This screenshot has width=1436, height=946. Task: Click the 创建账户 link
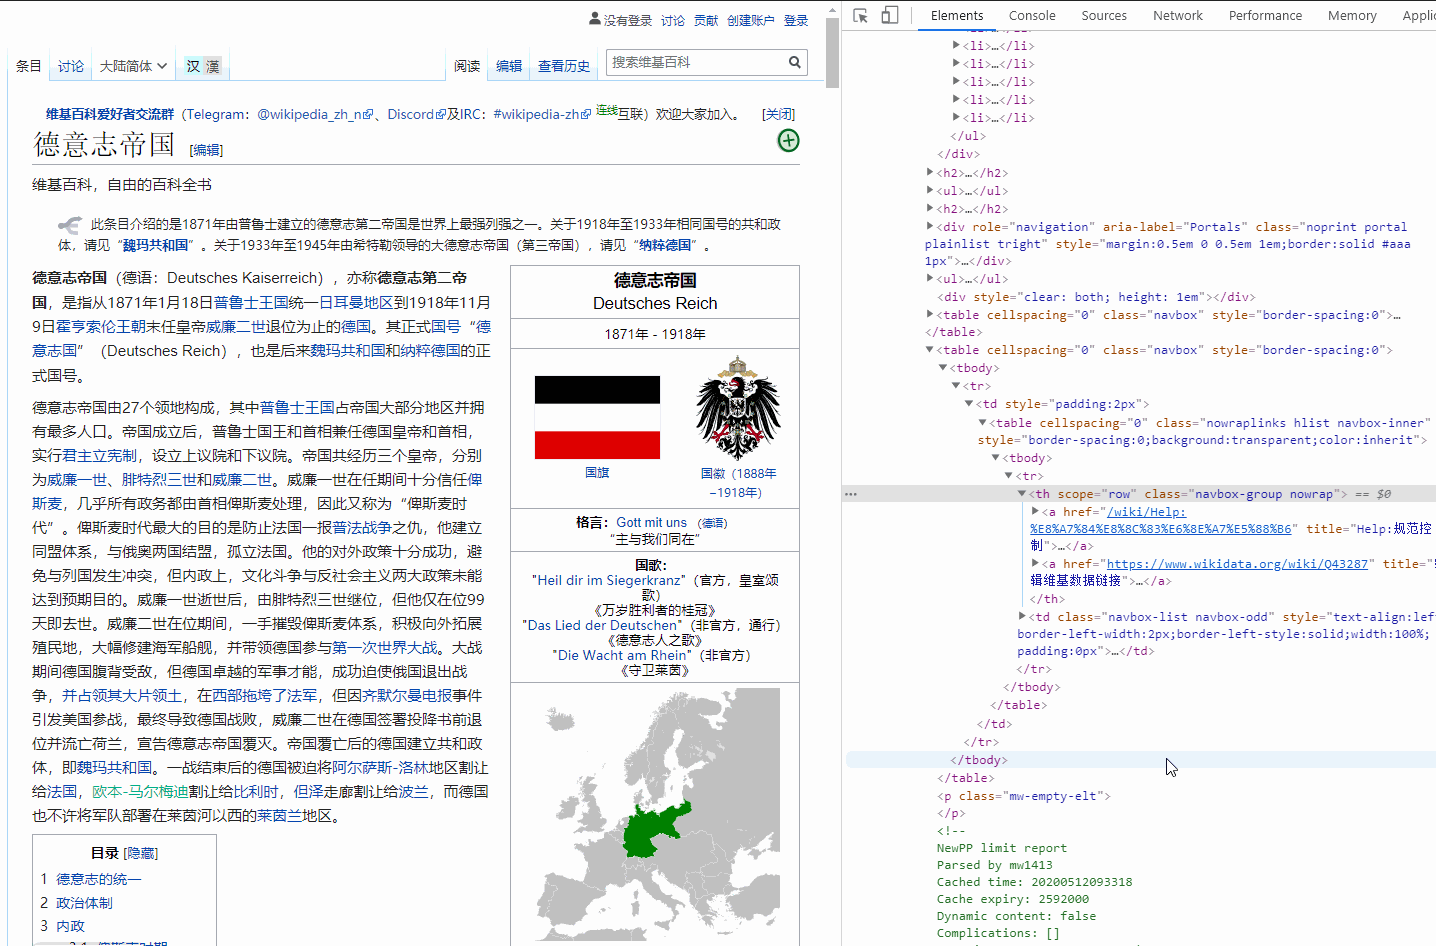pyautogui.click(x=751, y=20)
